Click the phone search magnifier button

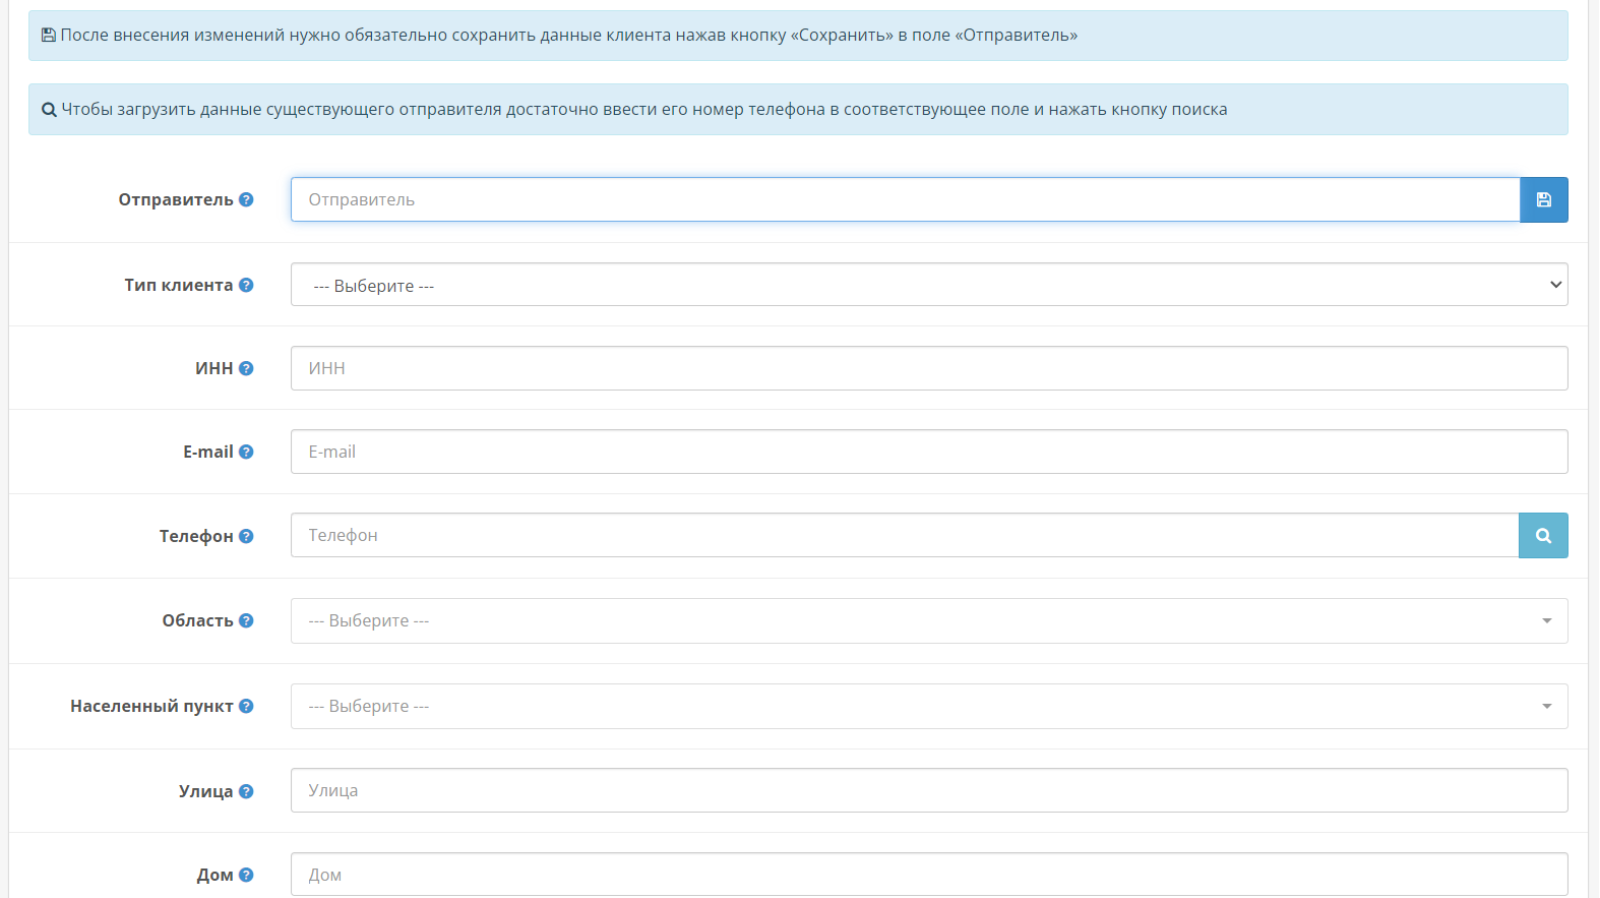tap(1543, 536)
